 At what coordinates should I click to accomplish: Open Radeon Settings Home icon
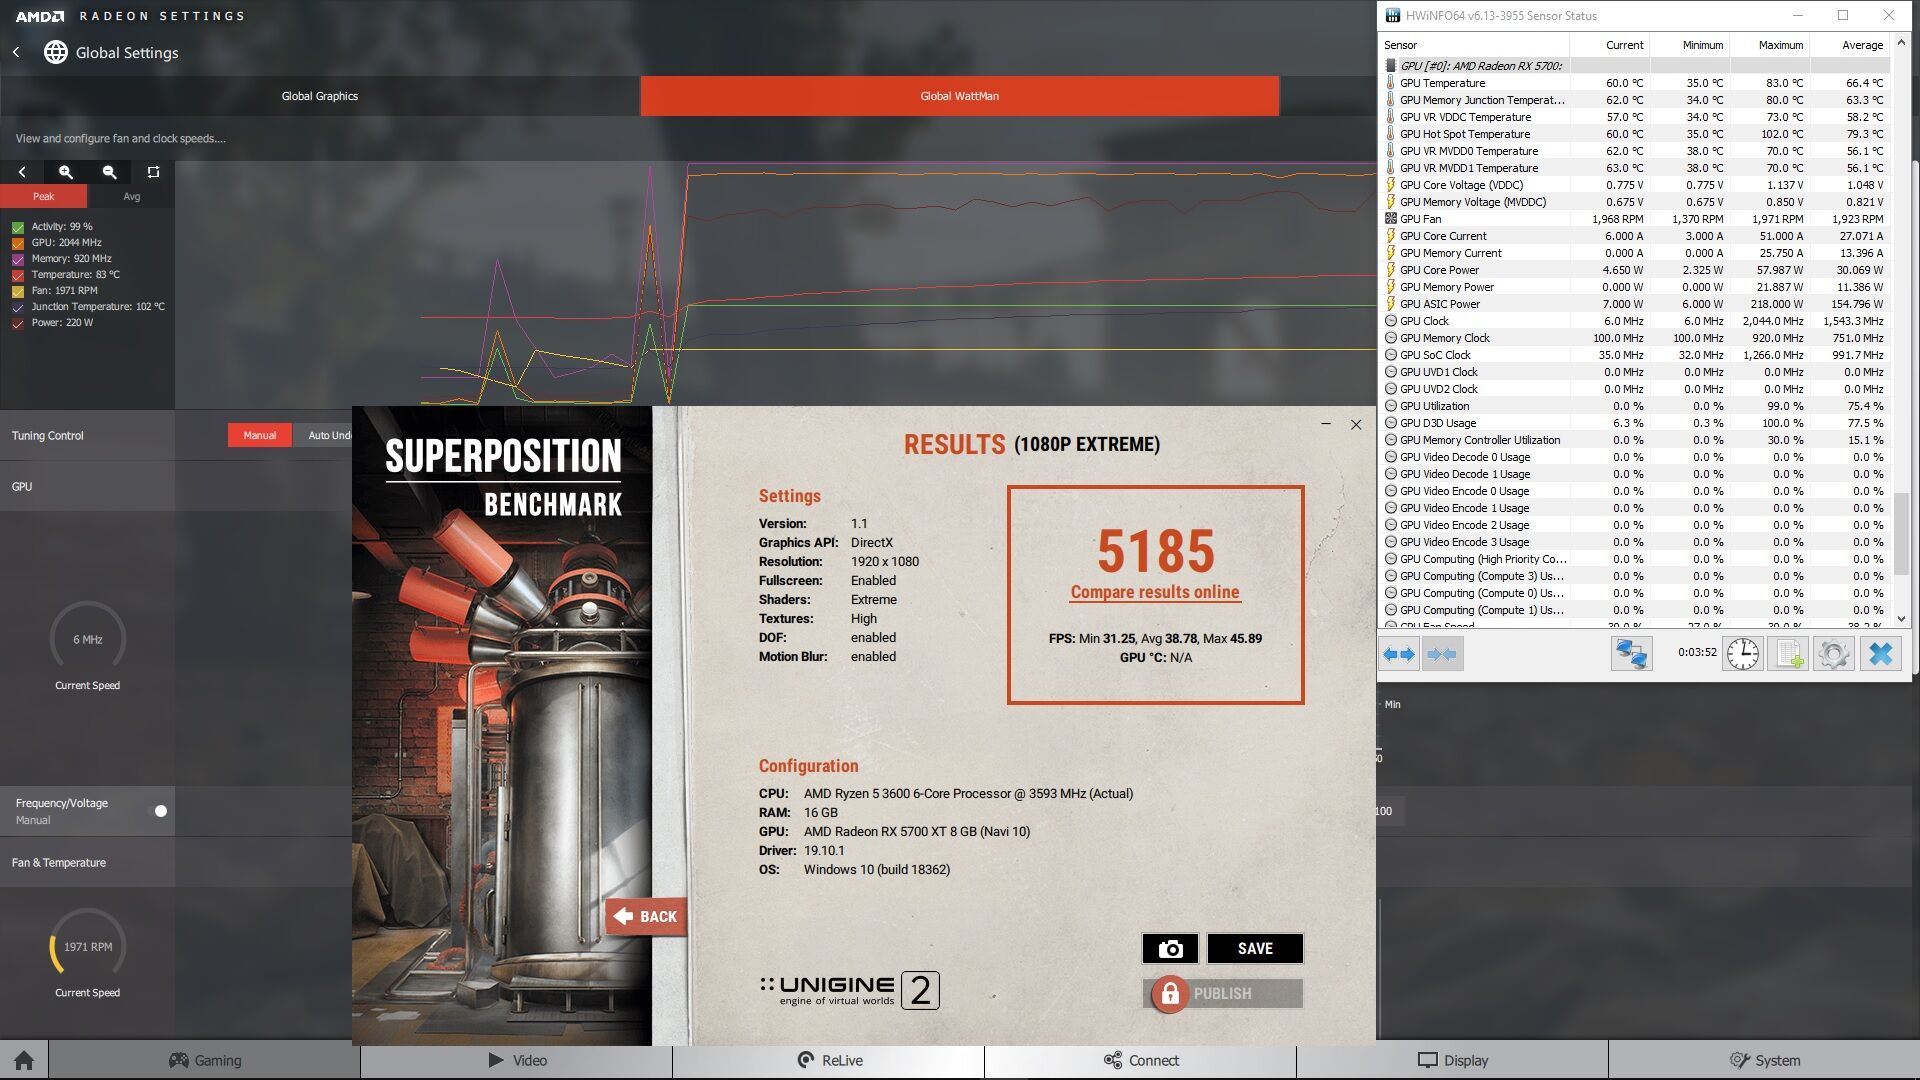pyautogui.click(x=24, y=1060)
